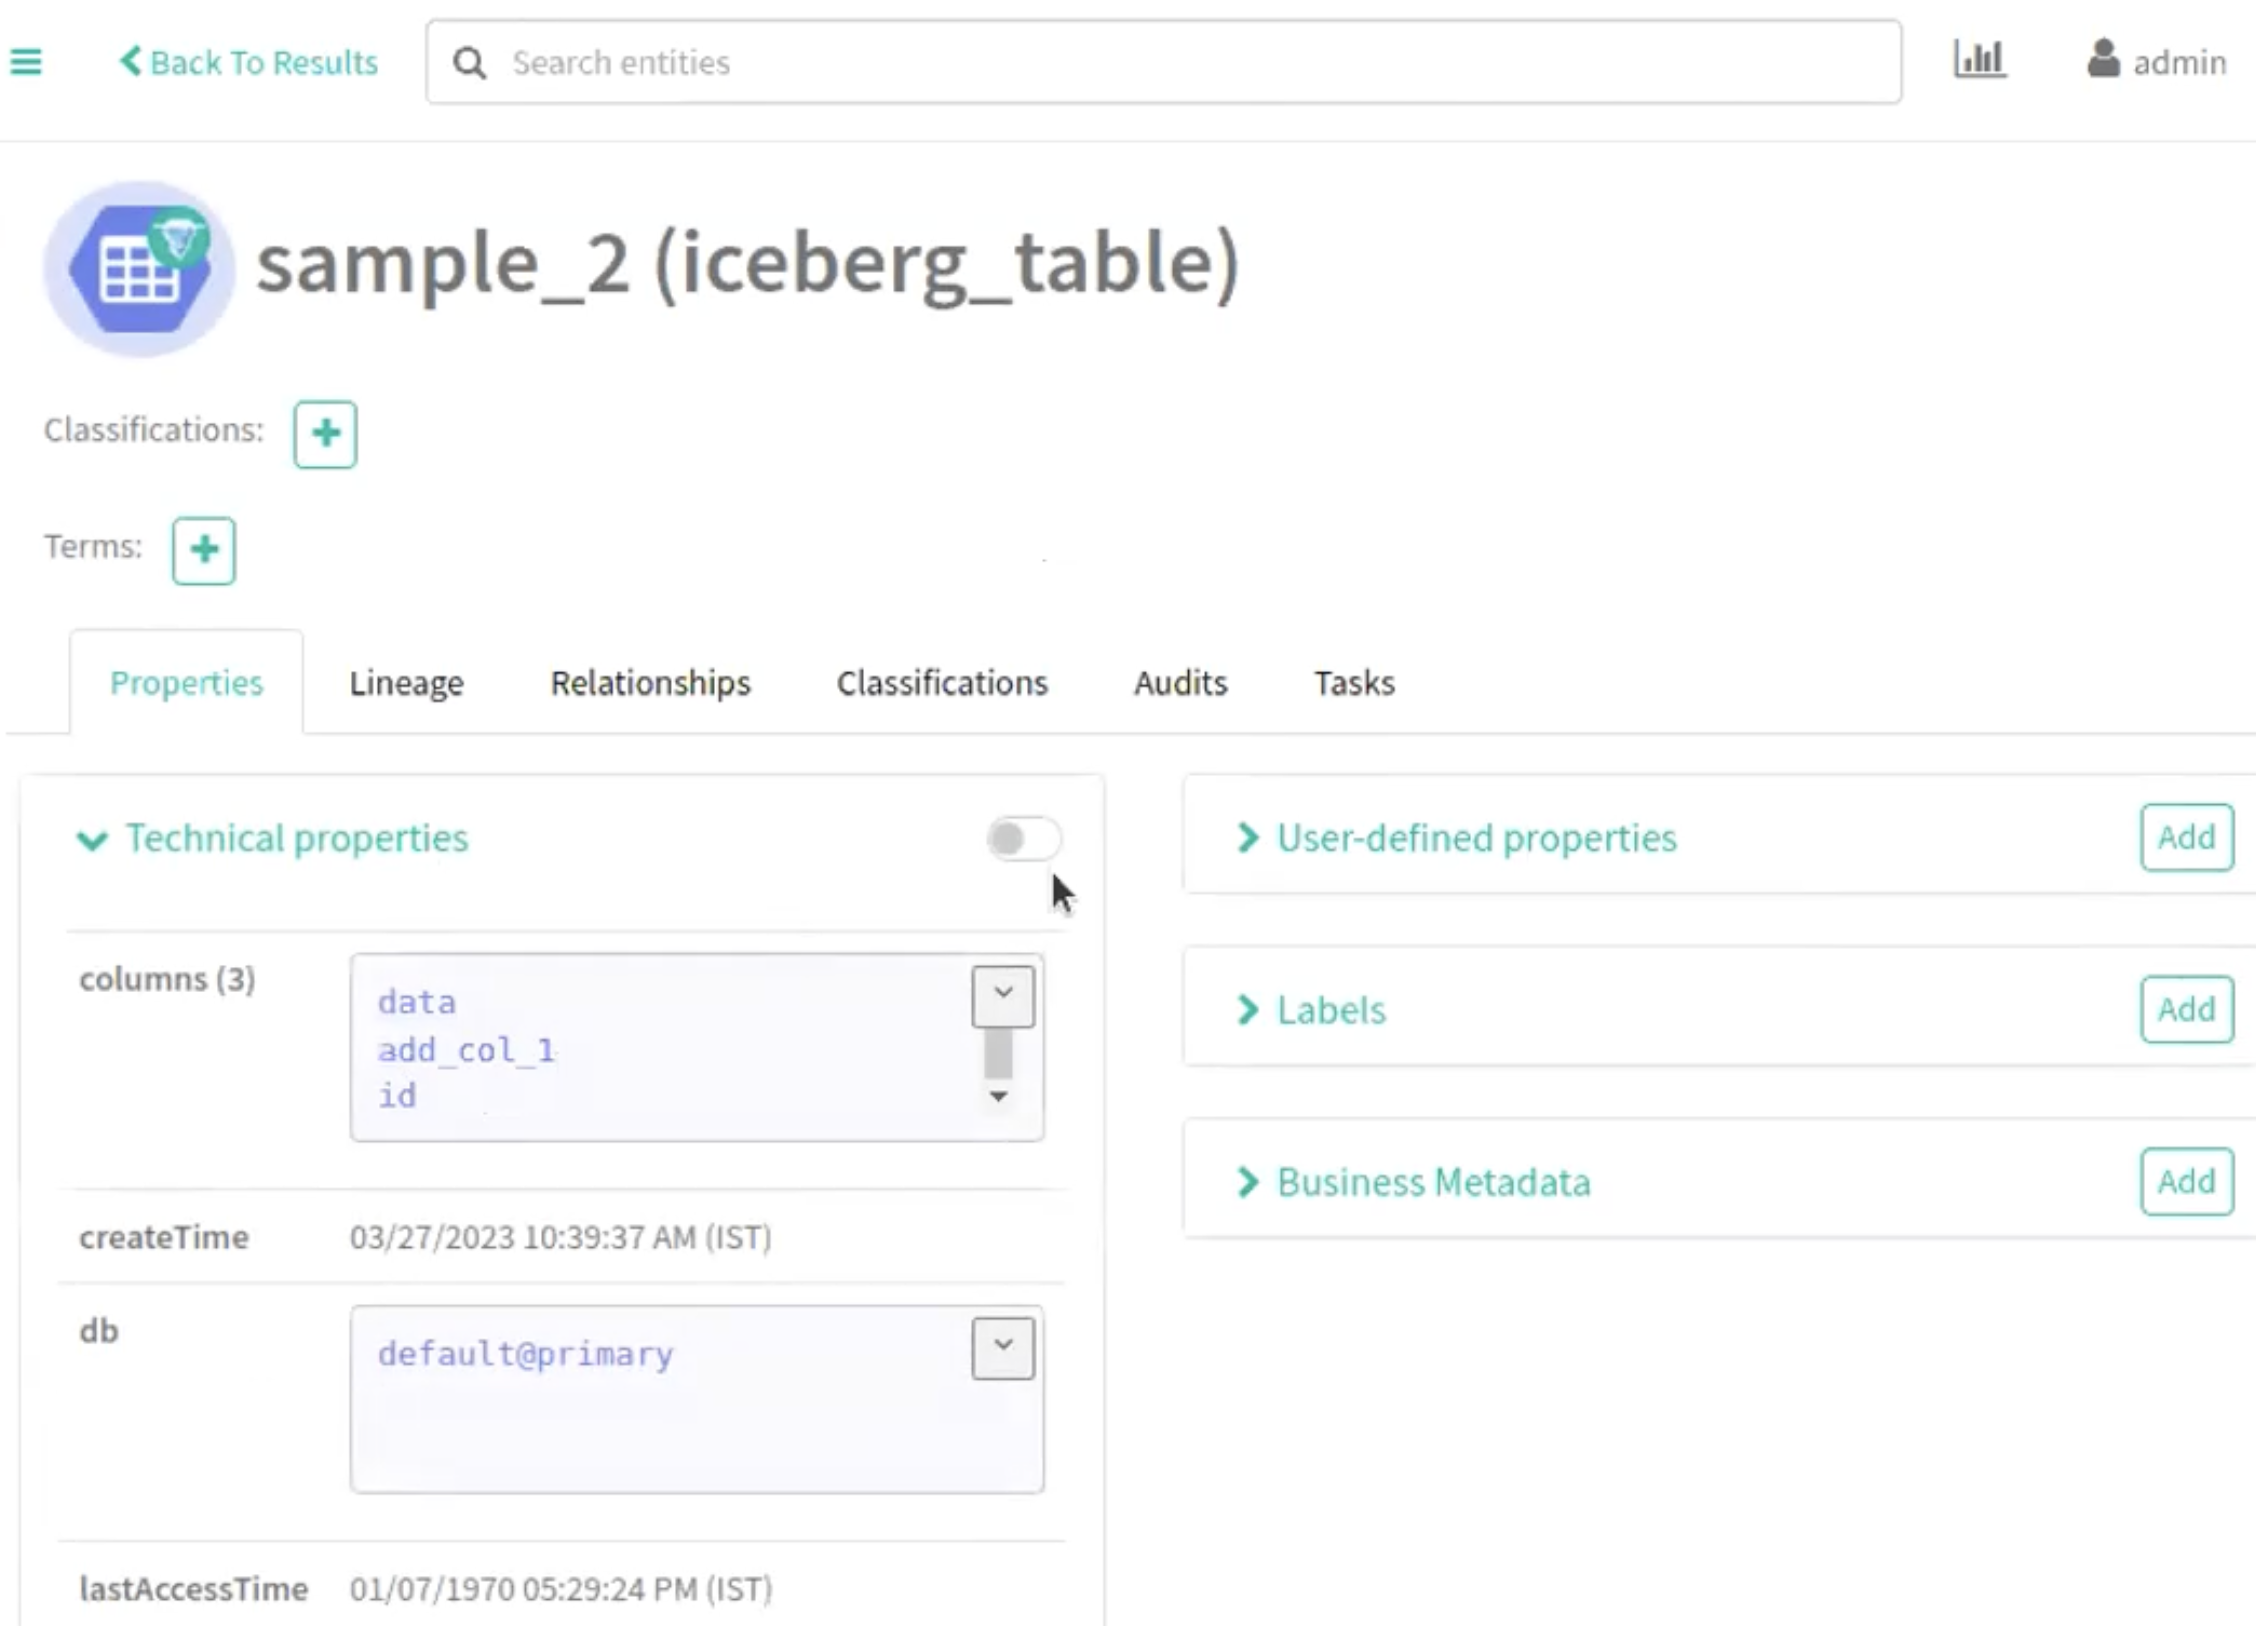Click the plus icon beside Terms
The width and height of the screenshot is (2256, 1626).
[204, 550]
